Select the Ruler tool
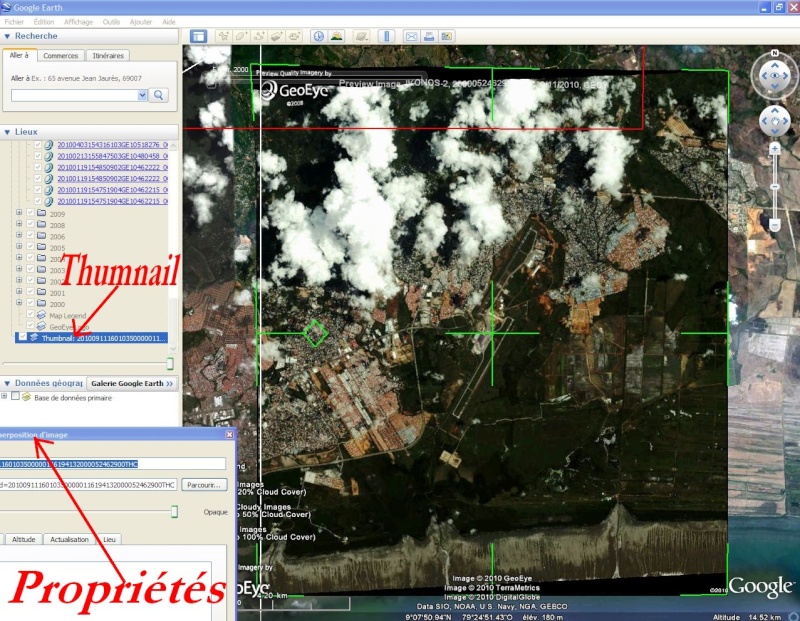Image resolution: width=800 pixels, height=621 pixels. [x=386, y=36]
